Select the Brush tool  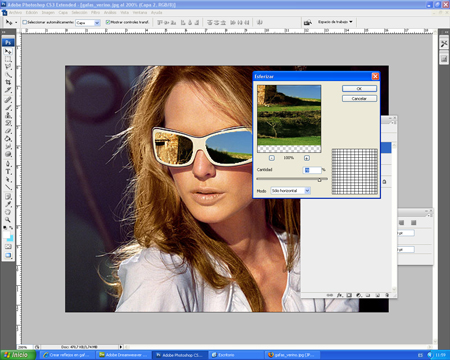[x=8, y=107]
